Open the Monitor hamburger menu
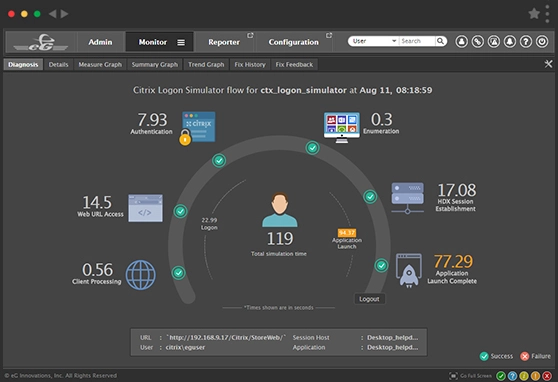The image size is (558, 382). pos(181,42)
